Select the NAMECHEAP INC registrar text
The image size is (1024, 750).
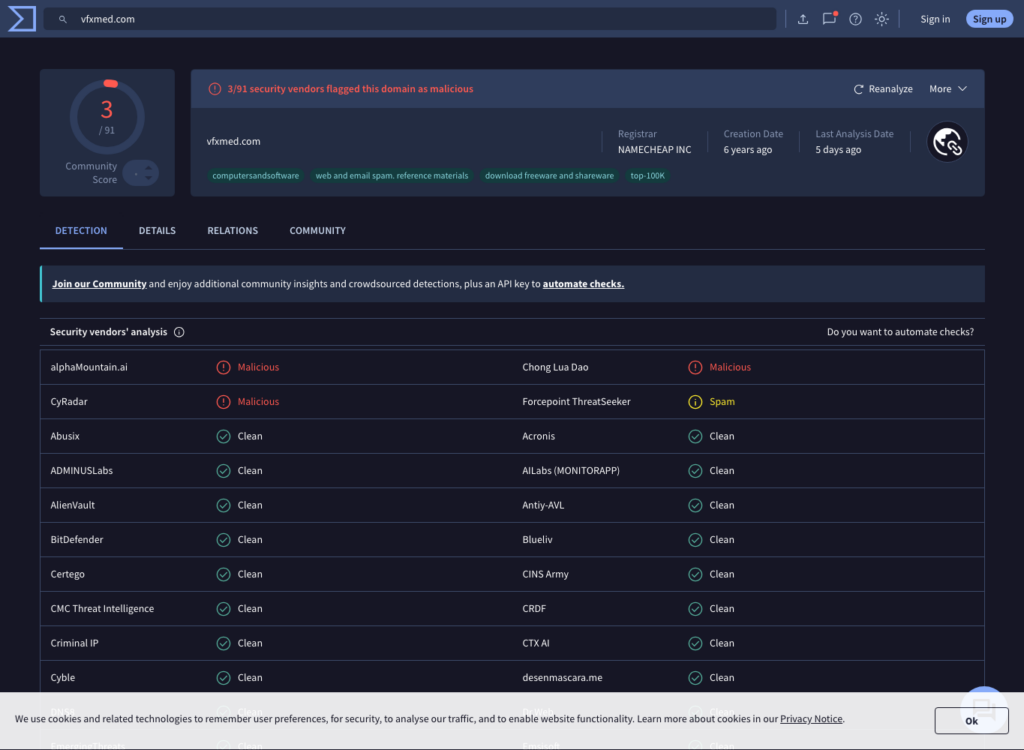tap(654, 150)
